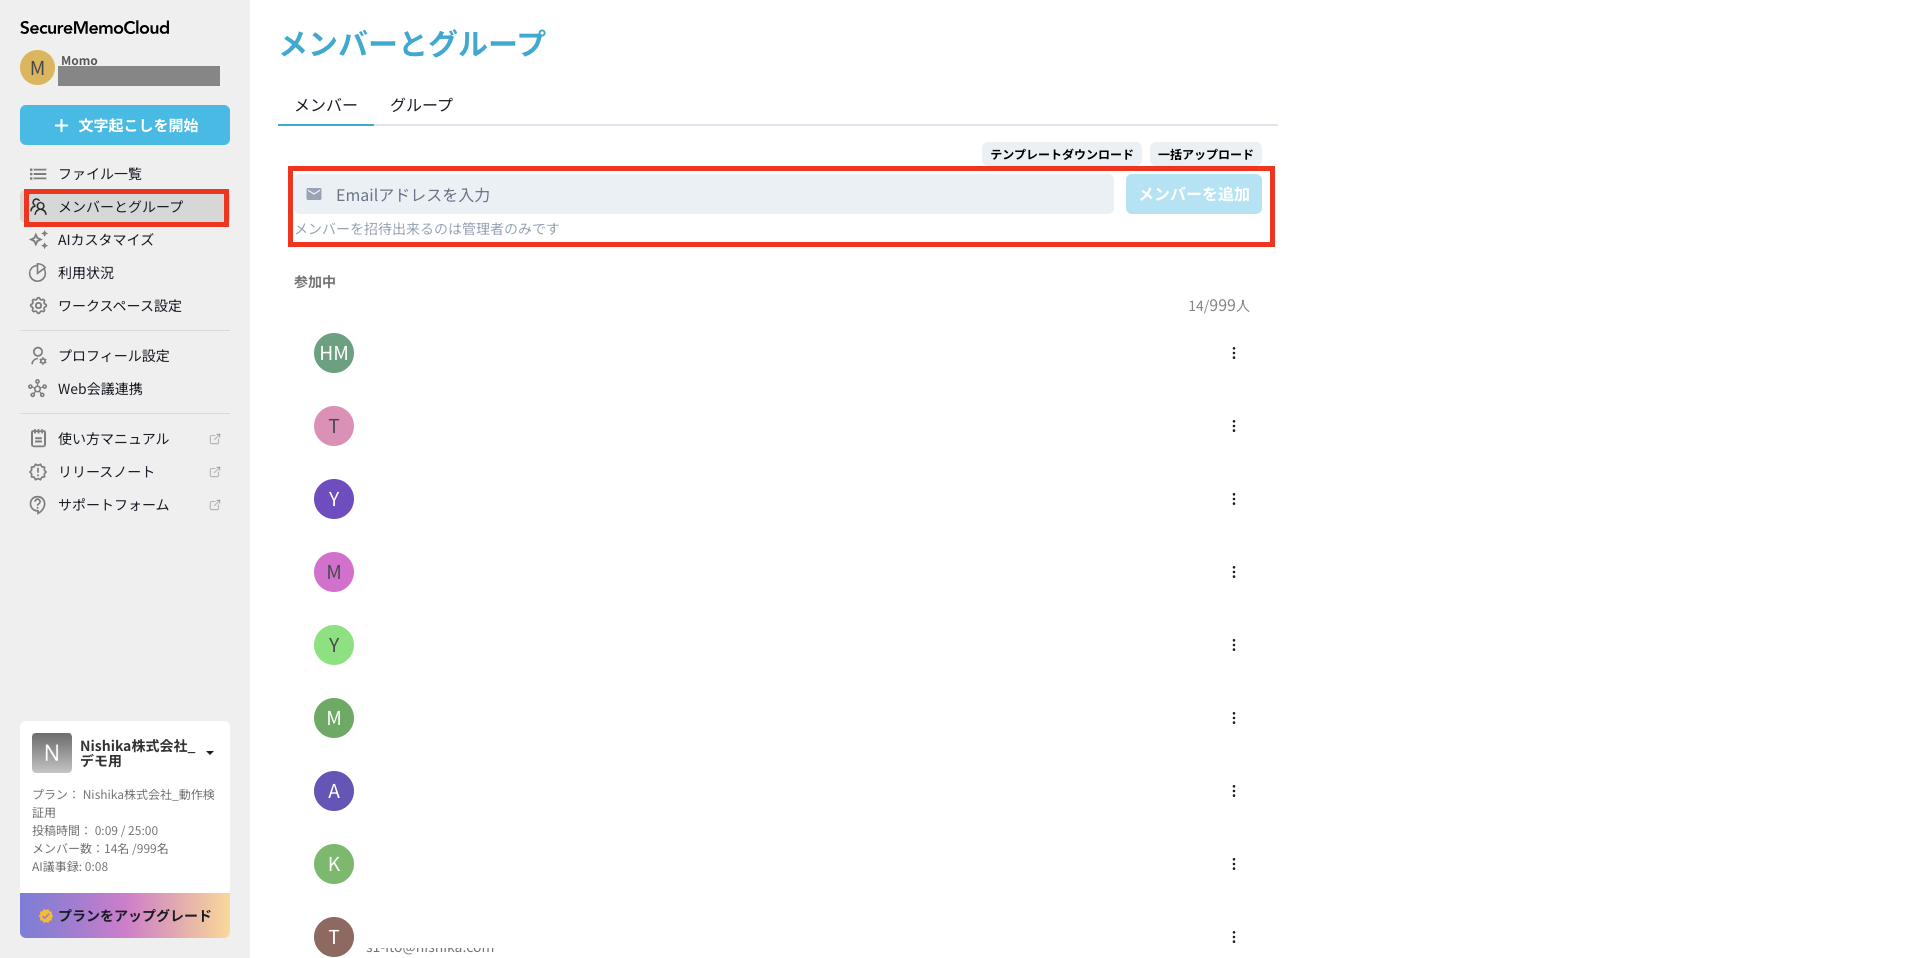Open リリースノート external link
This screenshot has width=1920, height=958.
pos(106,472)
